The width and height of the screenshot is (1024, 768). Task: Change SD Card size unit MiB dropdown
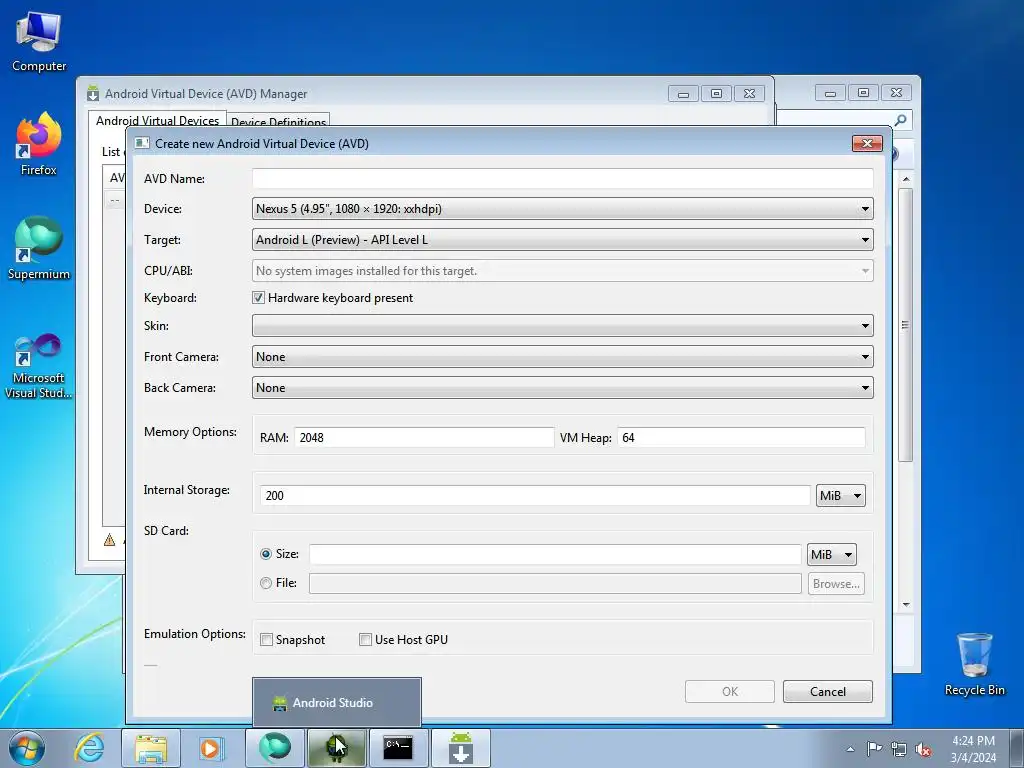[x=831, y=554]
